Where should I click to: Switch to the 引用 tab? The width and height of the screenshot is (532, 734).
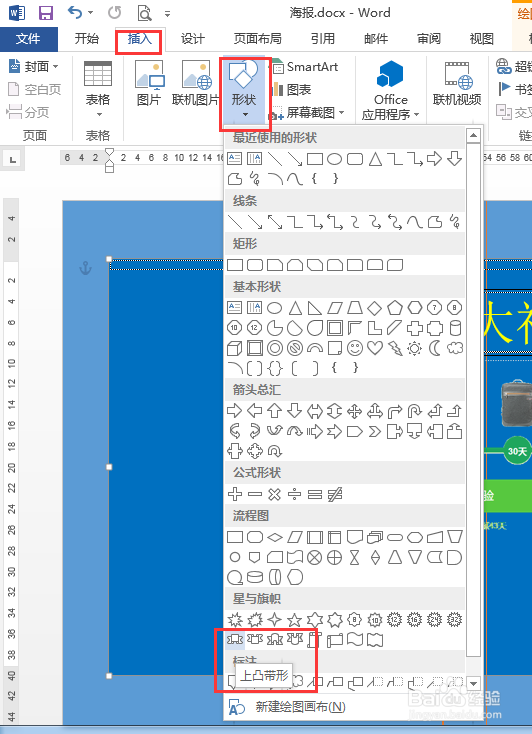click(323, 39)
